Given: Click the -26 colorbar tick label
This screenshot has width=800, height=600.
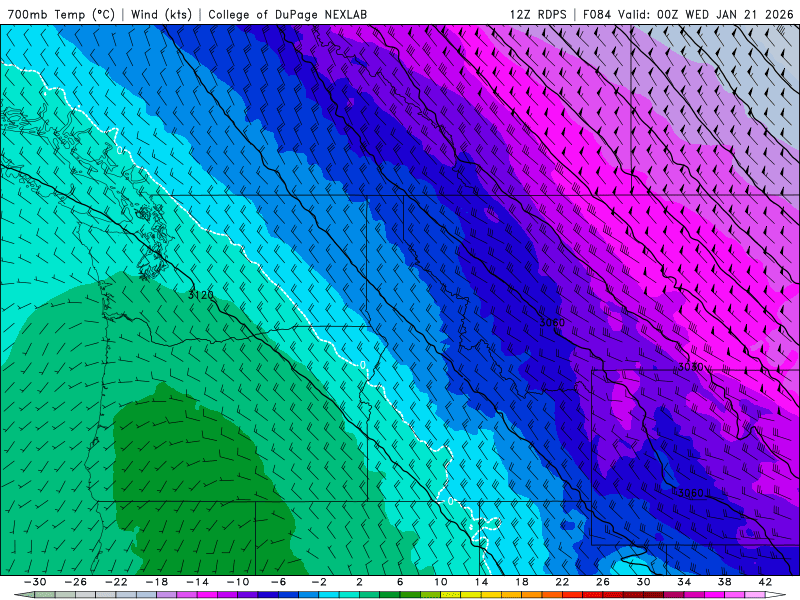Looking at the screenshot, I should pos(76,582).
